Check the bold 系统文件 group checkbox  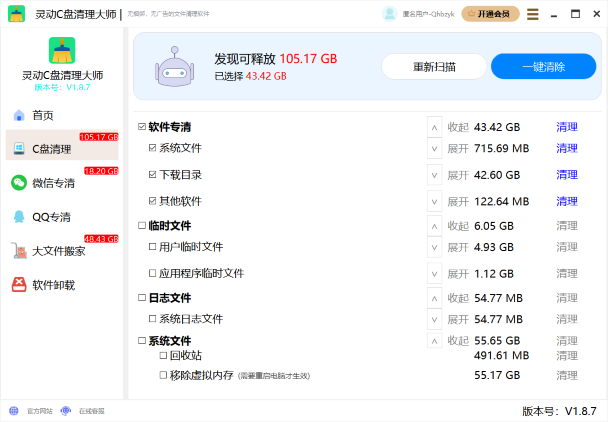click(x=142, y=341)
